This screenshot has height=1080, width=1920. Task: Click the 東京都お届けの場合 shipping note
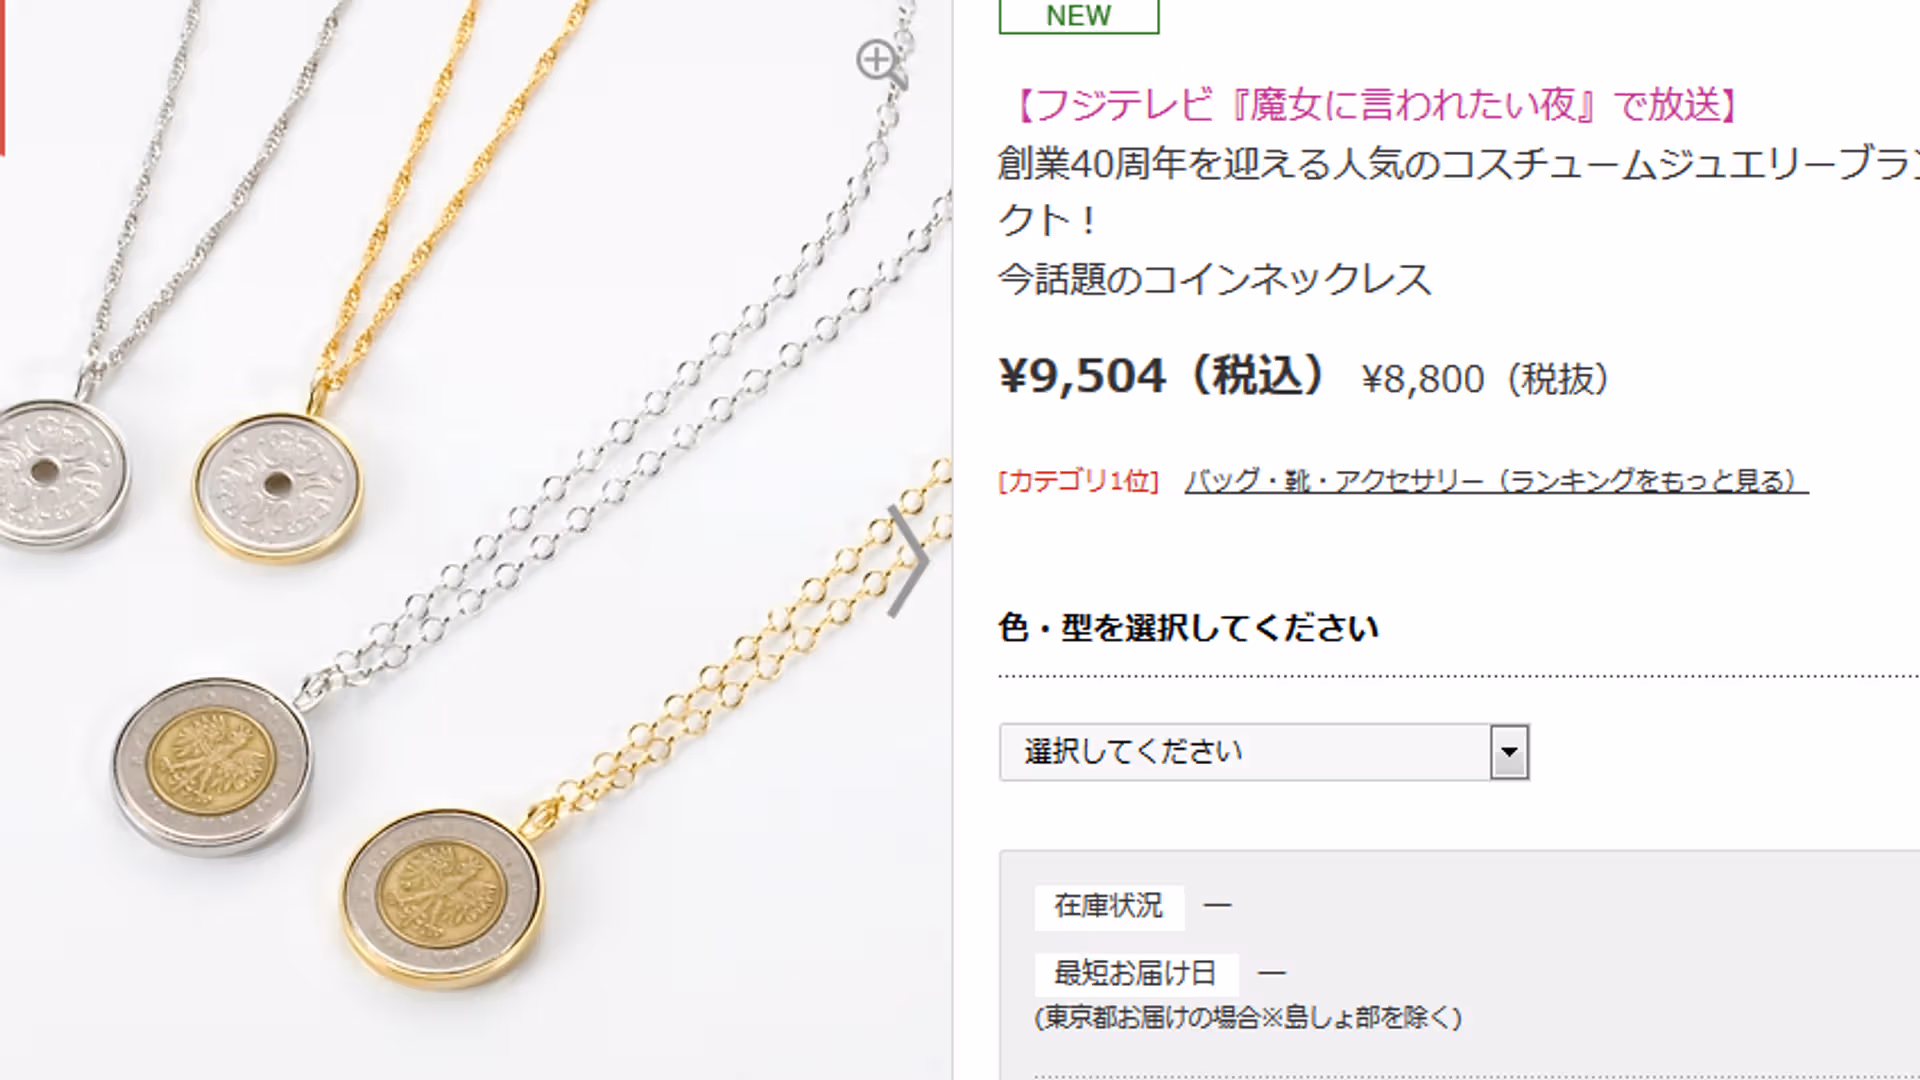click(1249, 1018)
